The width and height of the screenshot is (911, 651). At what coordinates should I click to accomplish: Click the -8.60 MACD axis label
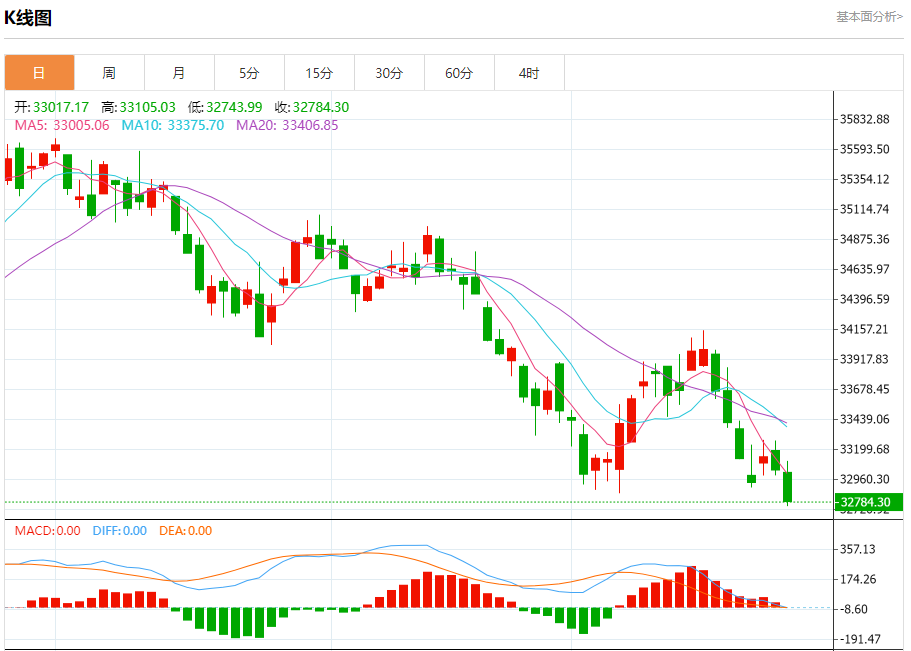(x=854, y=609)
